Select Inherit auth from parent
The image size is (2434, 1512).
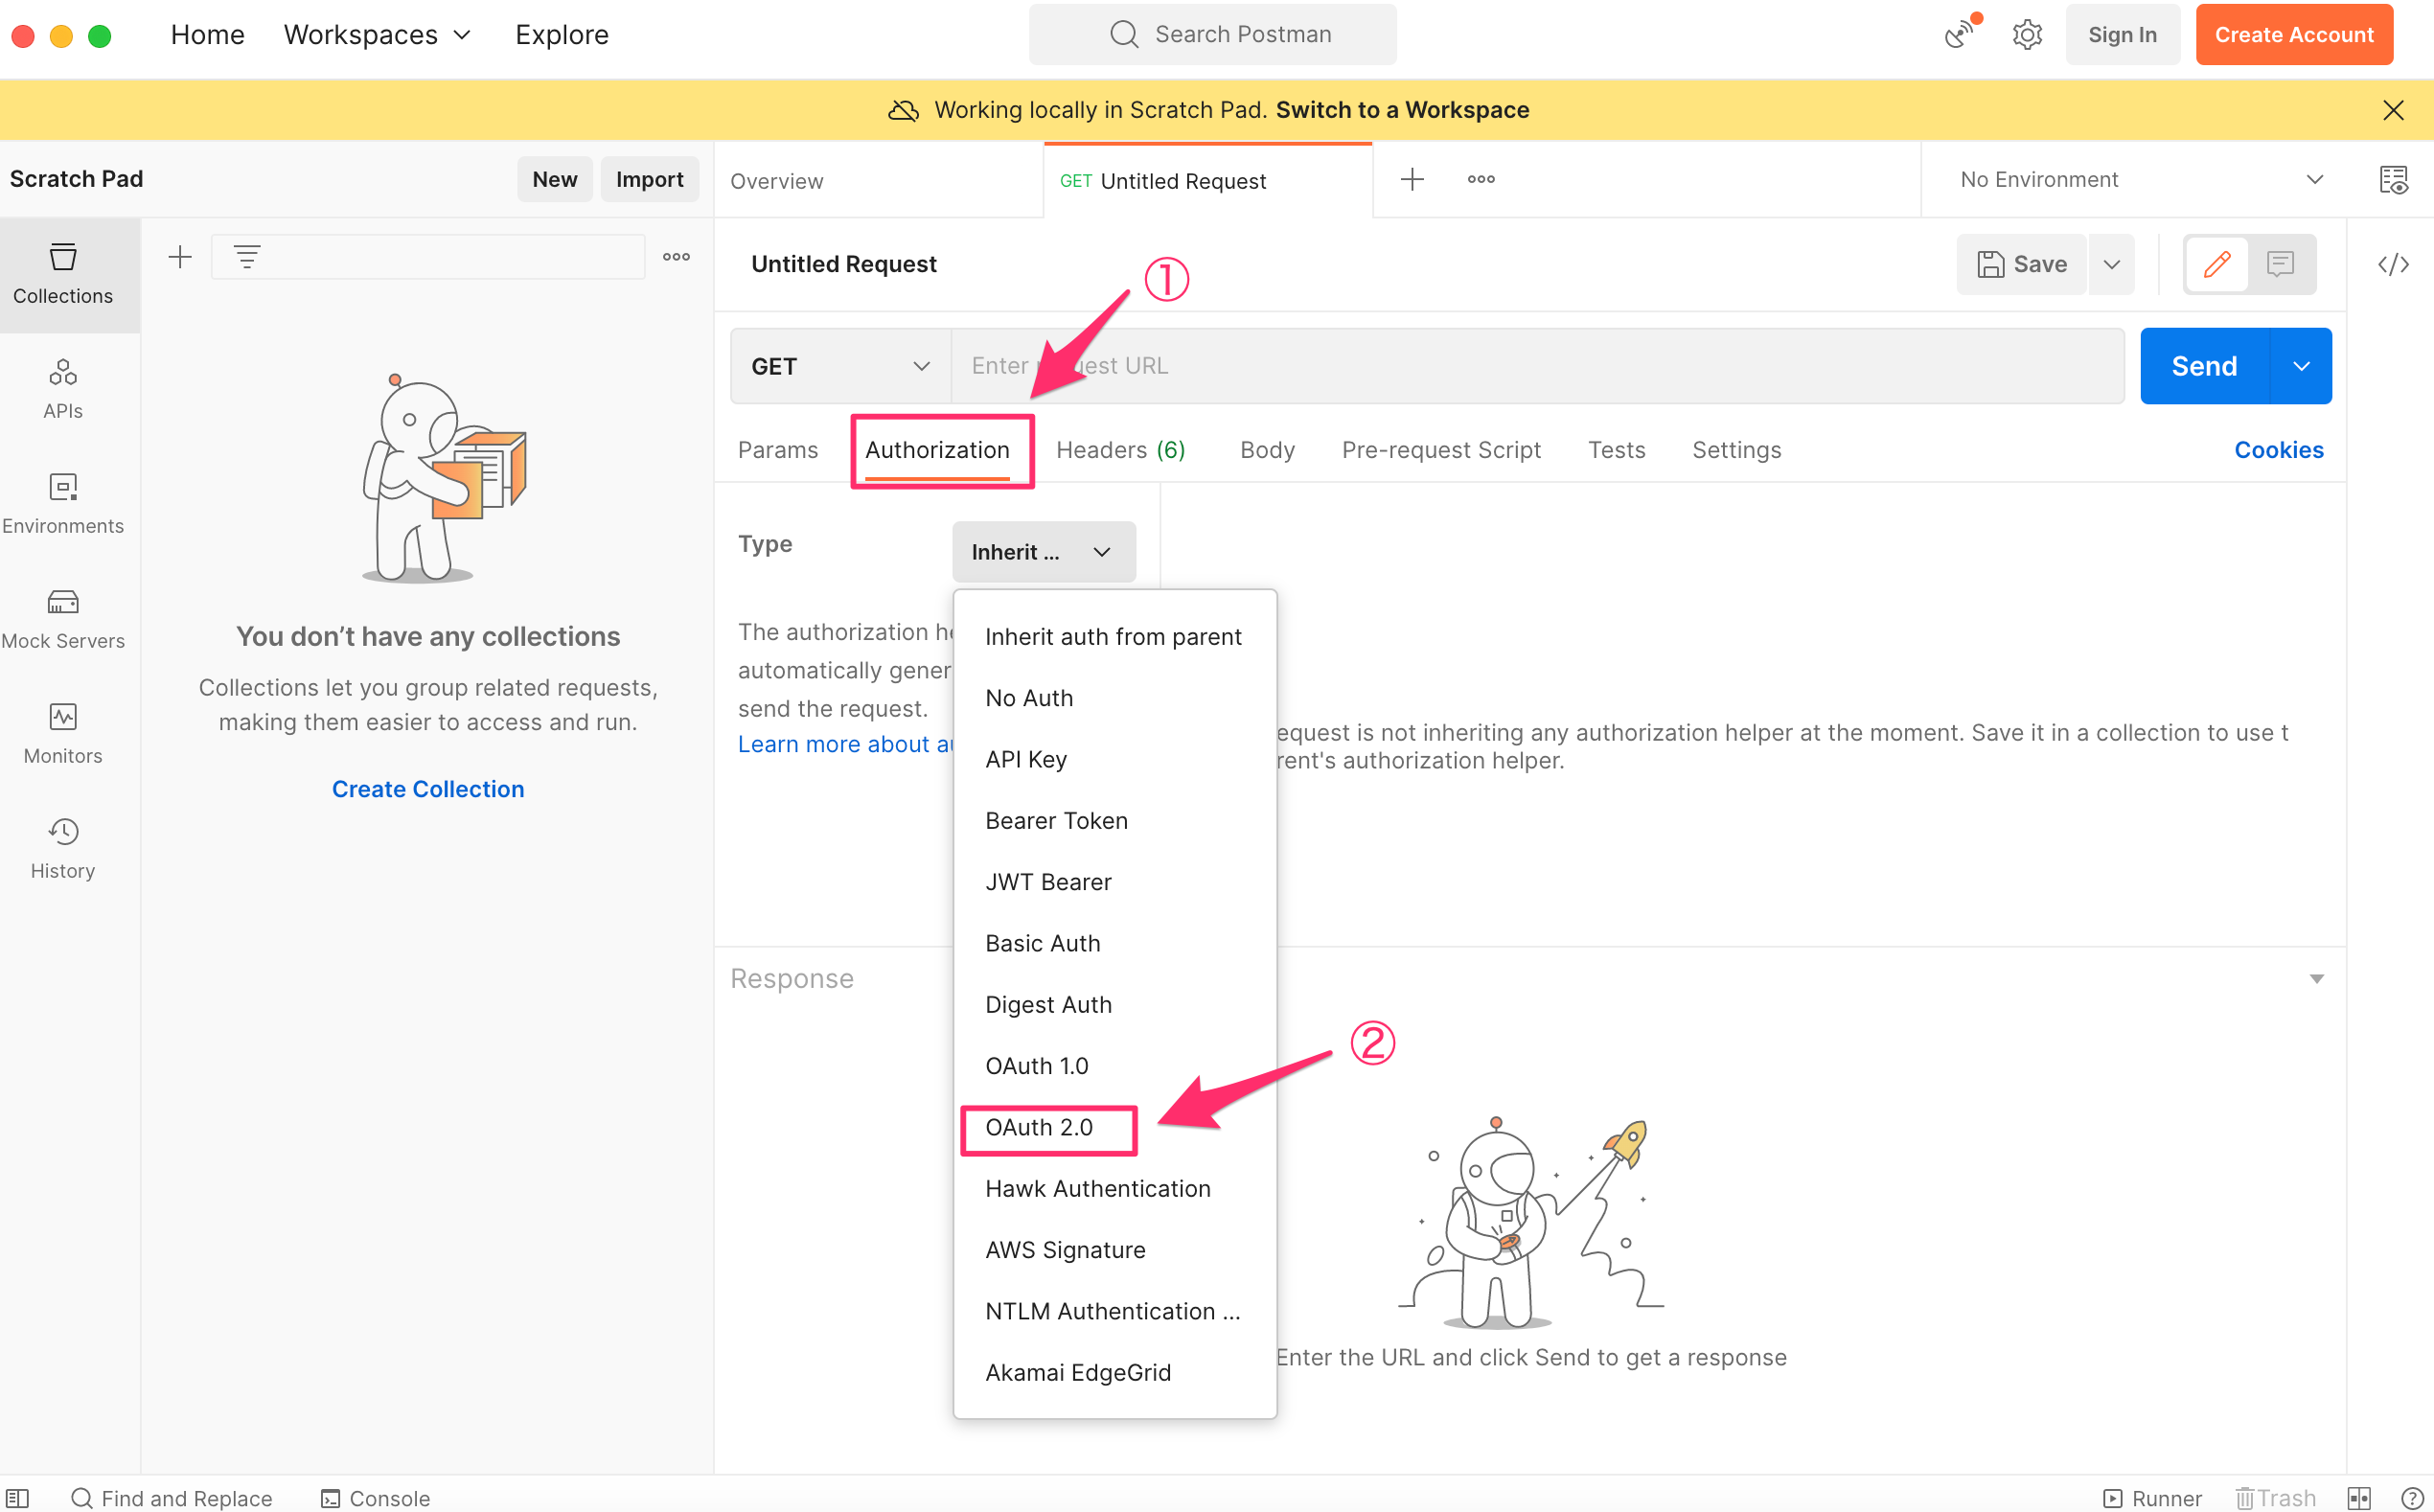pyautogui.click(x=1115, y=637)
